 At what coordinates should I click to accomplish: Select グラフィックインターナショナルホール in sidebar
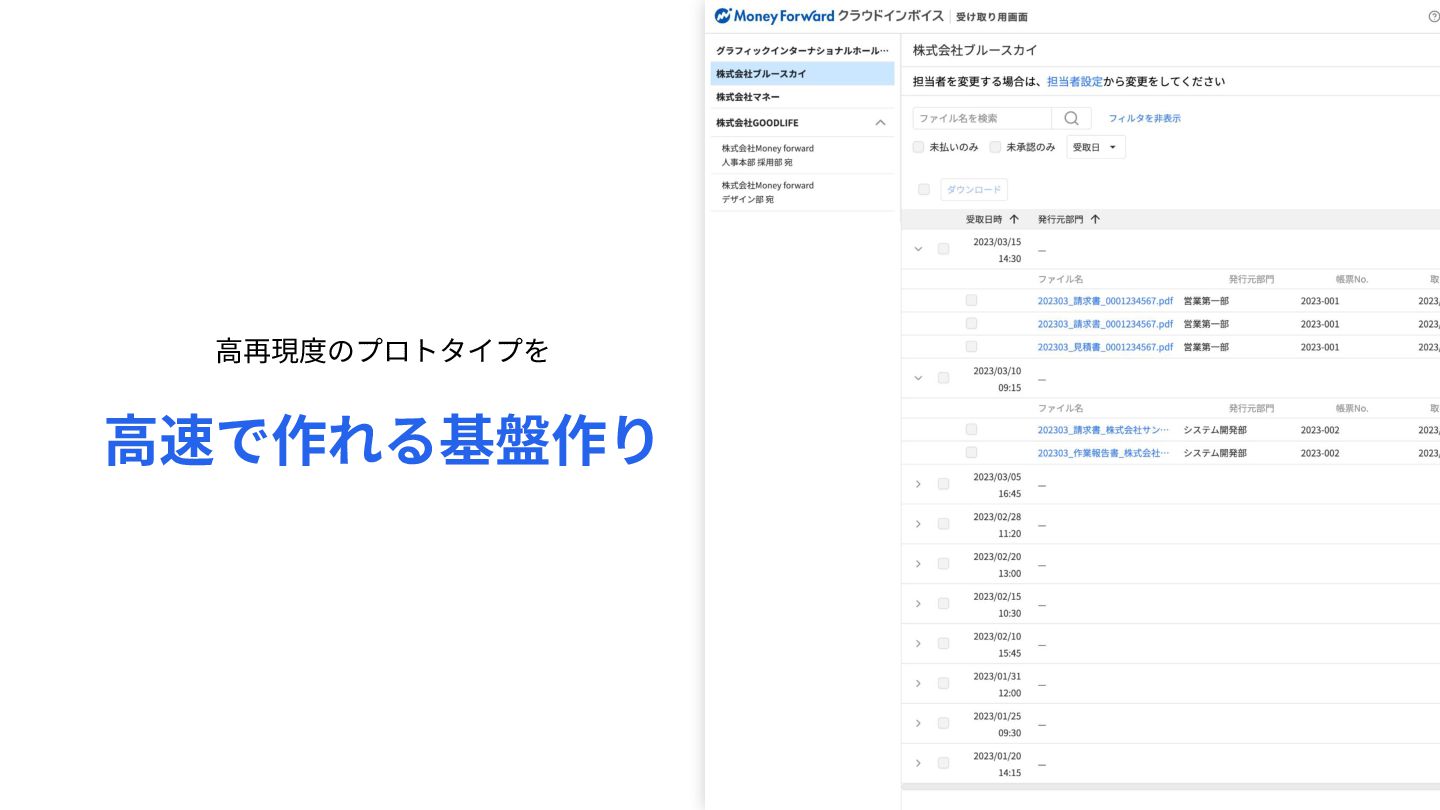coord(802,50)
